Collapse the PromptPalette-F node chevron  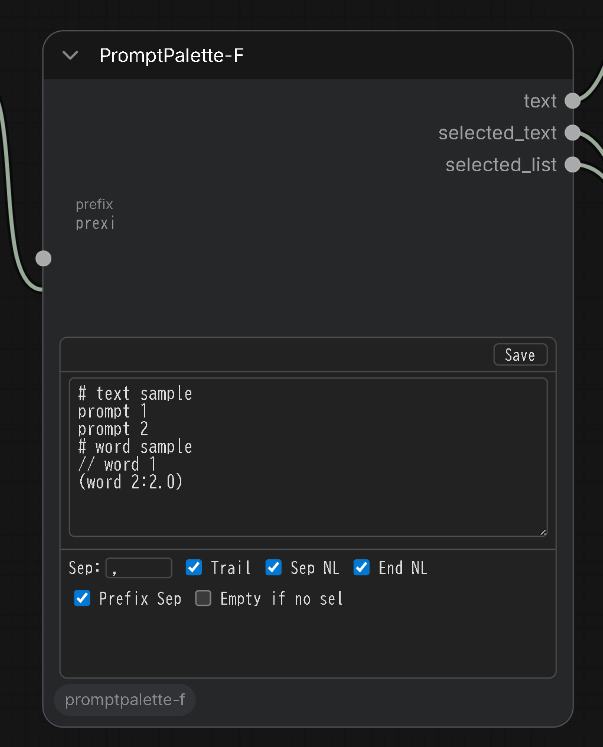pyautogui.click(x=70, y=56)
